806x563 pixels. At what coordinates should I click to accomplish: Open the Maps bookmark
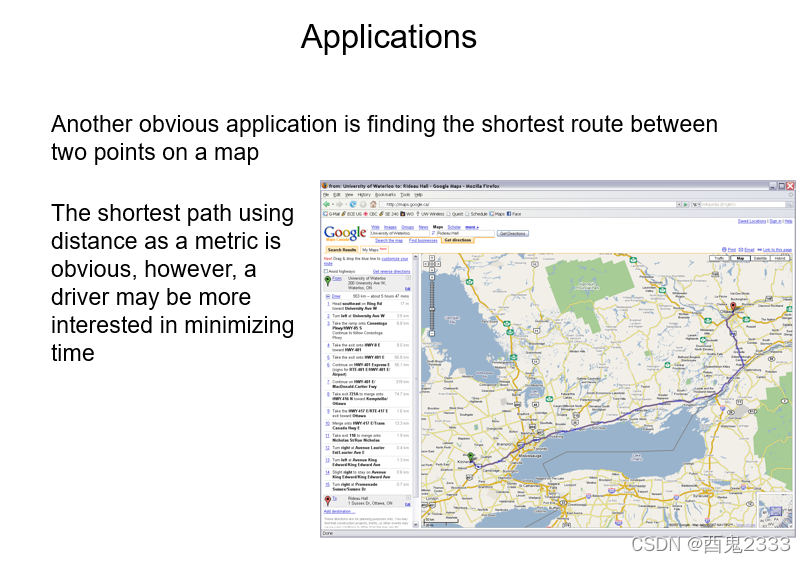(497, 214)
